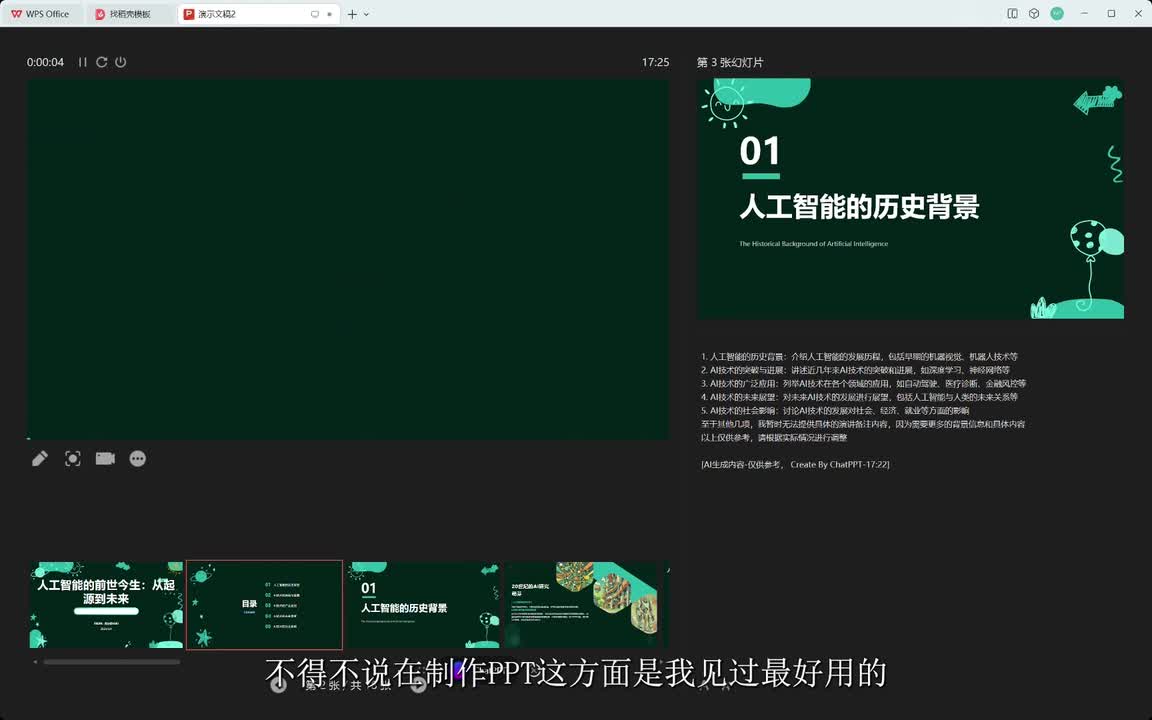Open the user account avatar
The width and height of the screenshot is (1152, 720).
[1057, 14]
